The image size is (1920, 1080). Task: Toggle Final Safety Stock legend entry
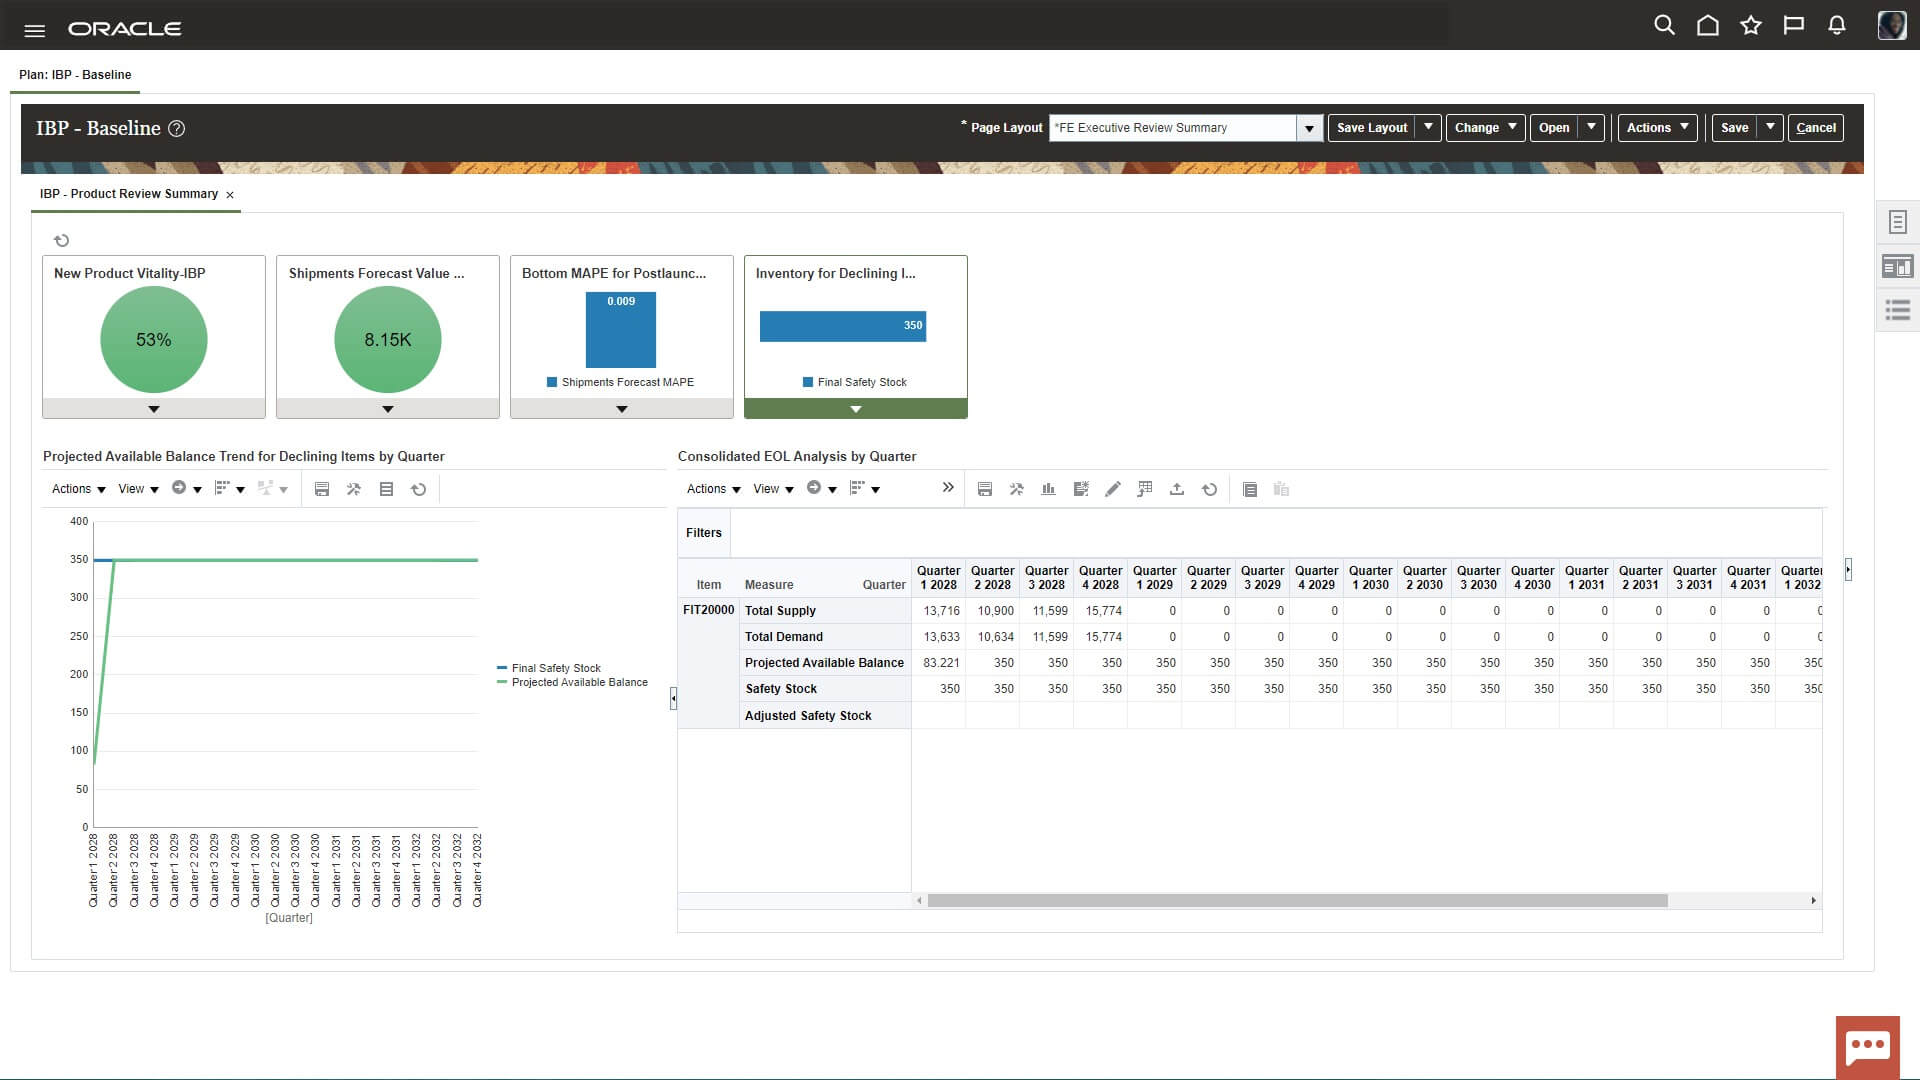click(556, 668)
